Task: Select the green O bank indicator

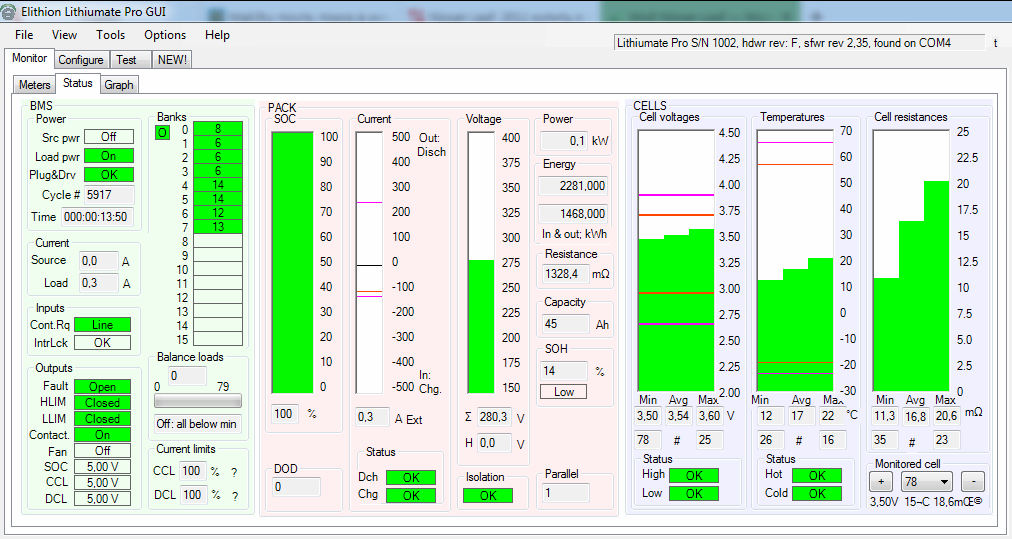Action: [x=162, y=132]
